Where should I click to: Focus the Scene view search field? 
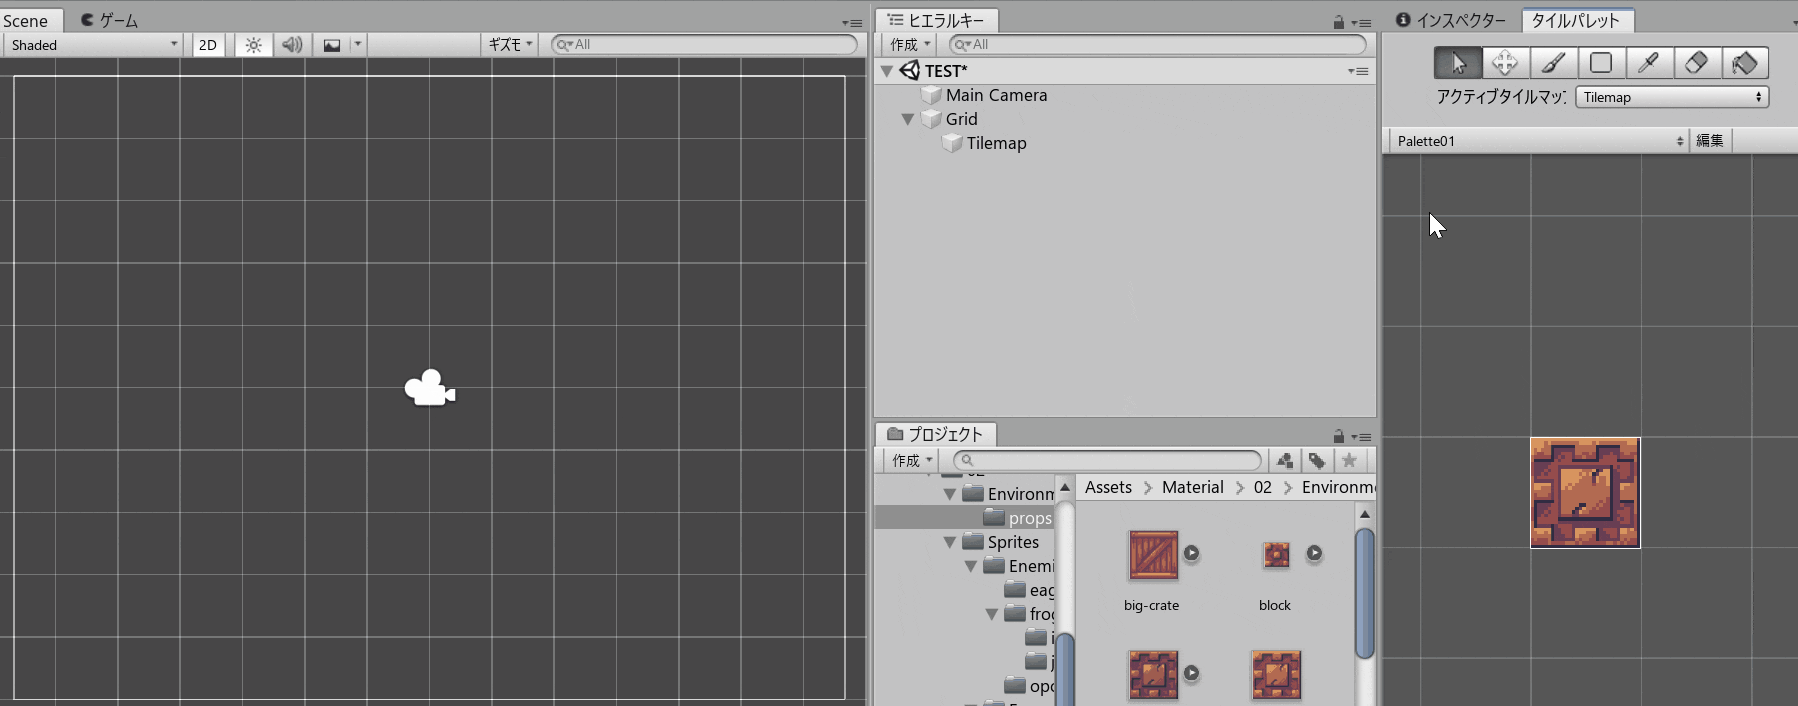[x=705, y=45]
